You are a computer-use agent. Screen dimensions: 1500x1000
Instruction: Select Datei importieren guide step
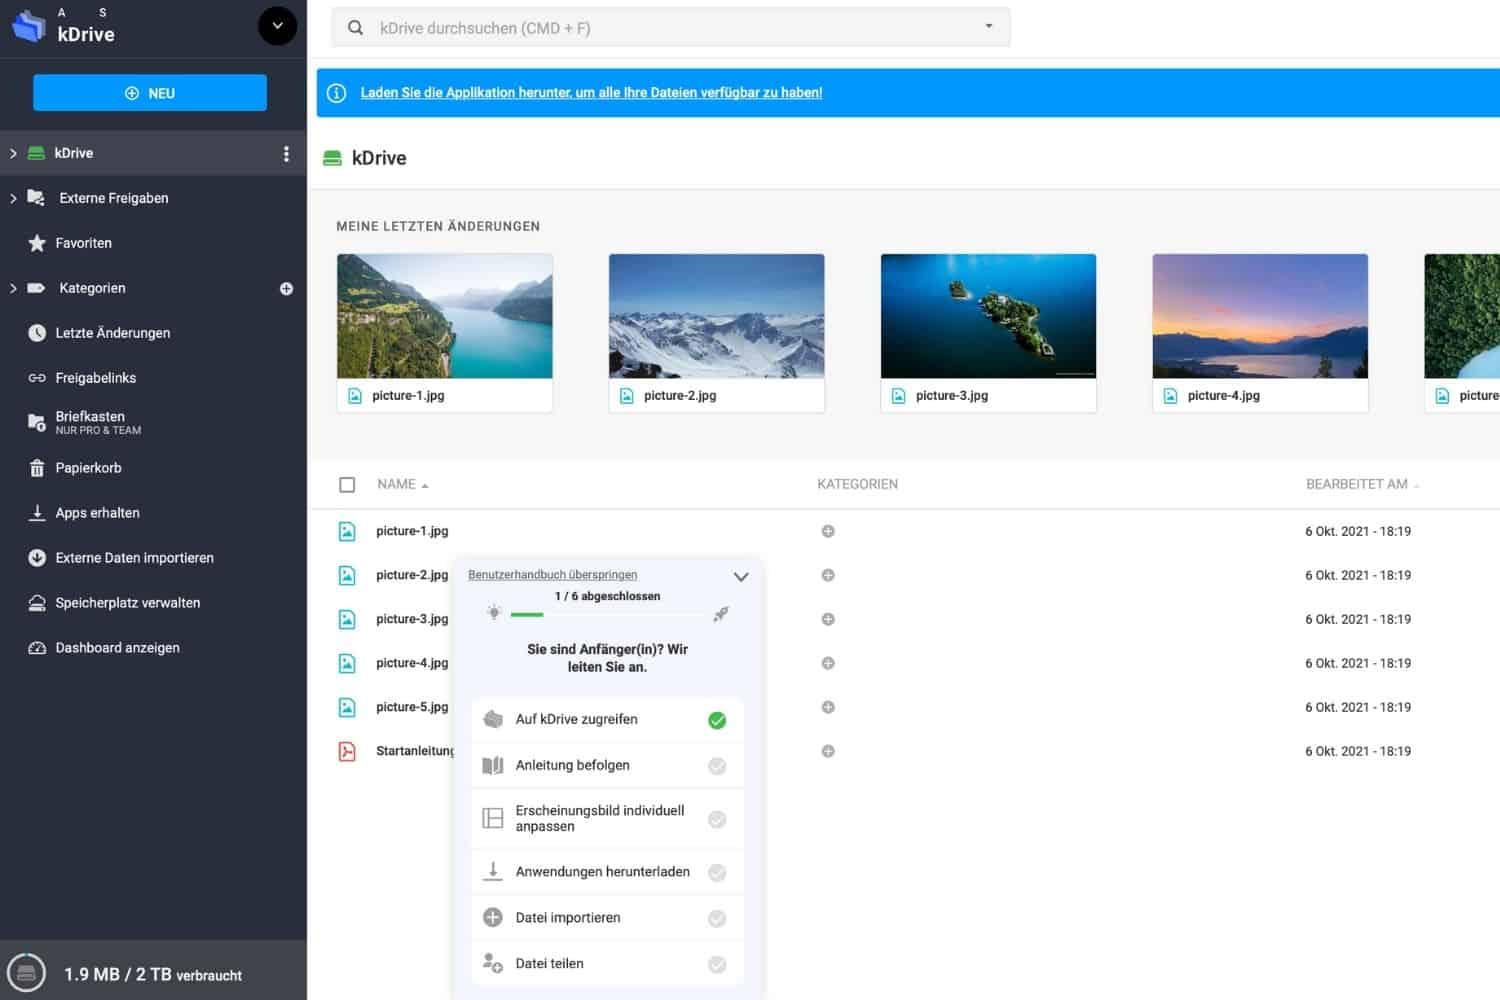tap(607, 918)
